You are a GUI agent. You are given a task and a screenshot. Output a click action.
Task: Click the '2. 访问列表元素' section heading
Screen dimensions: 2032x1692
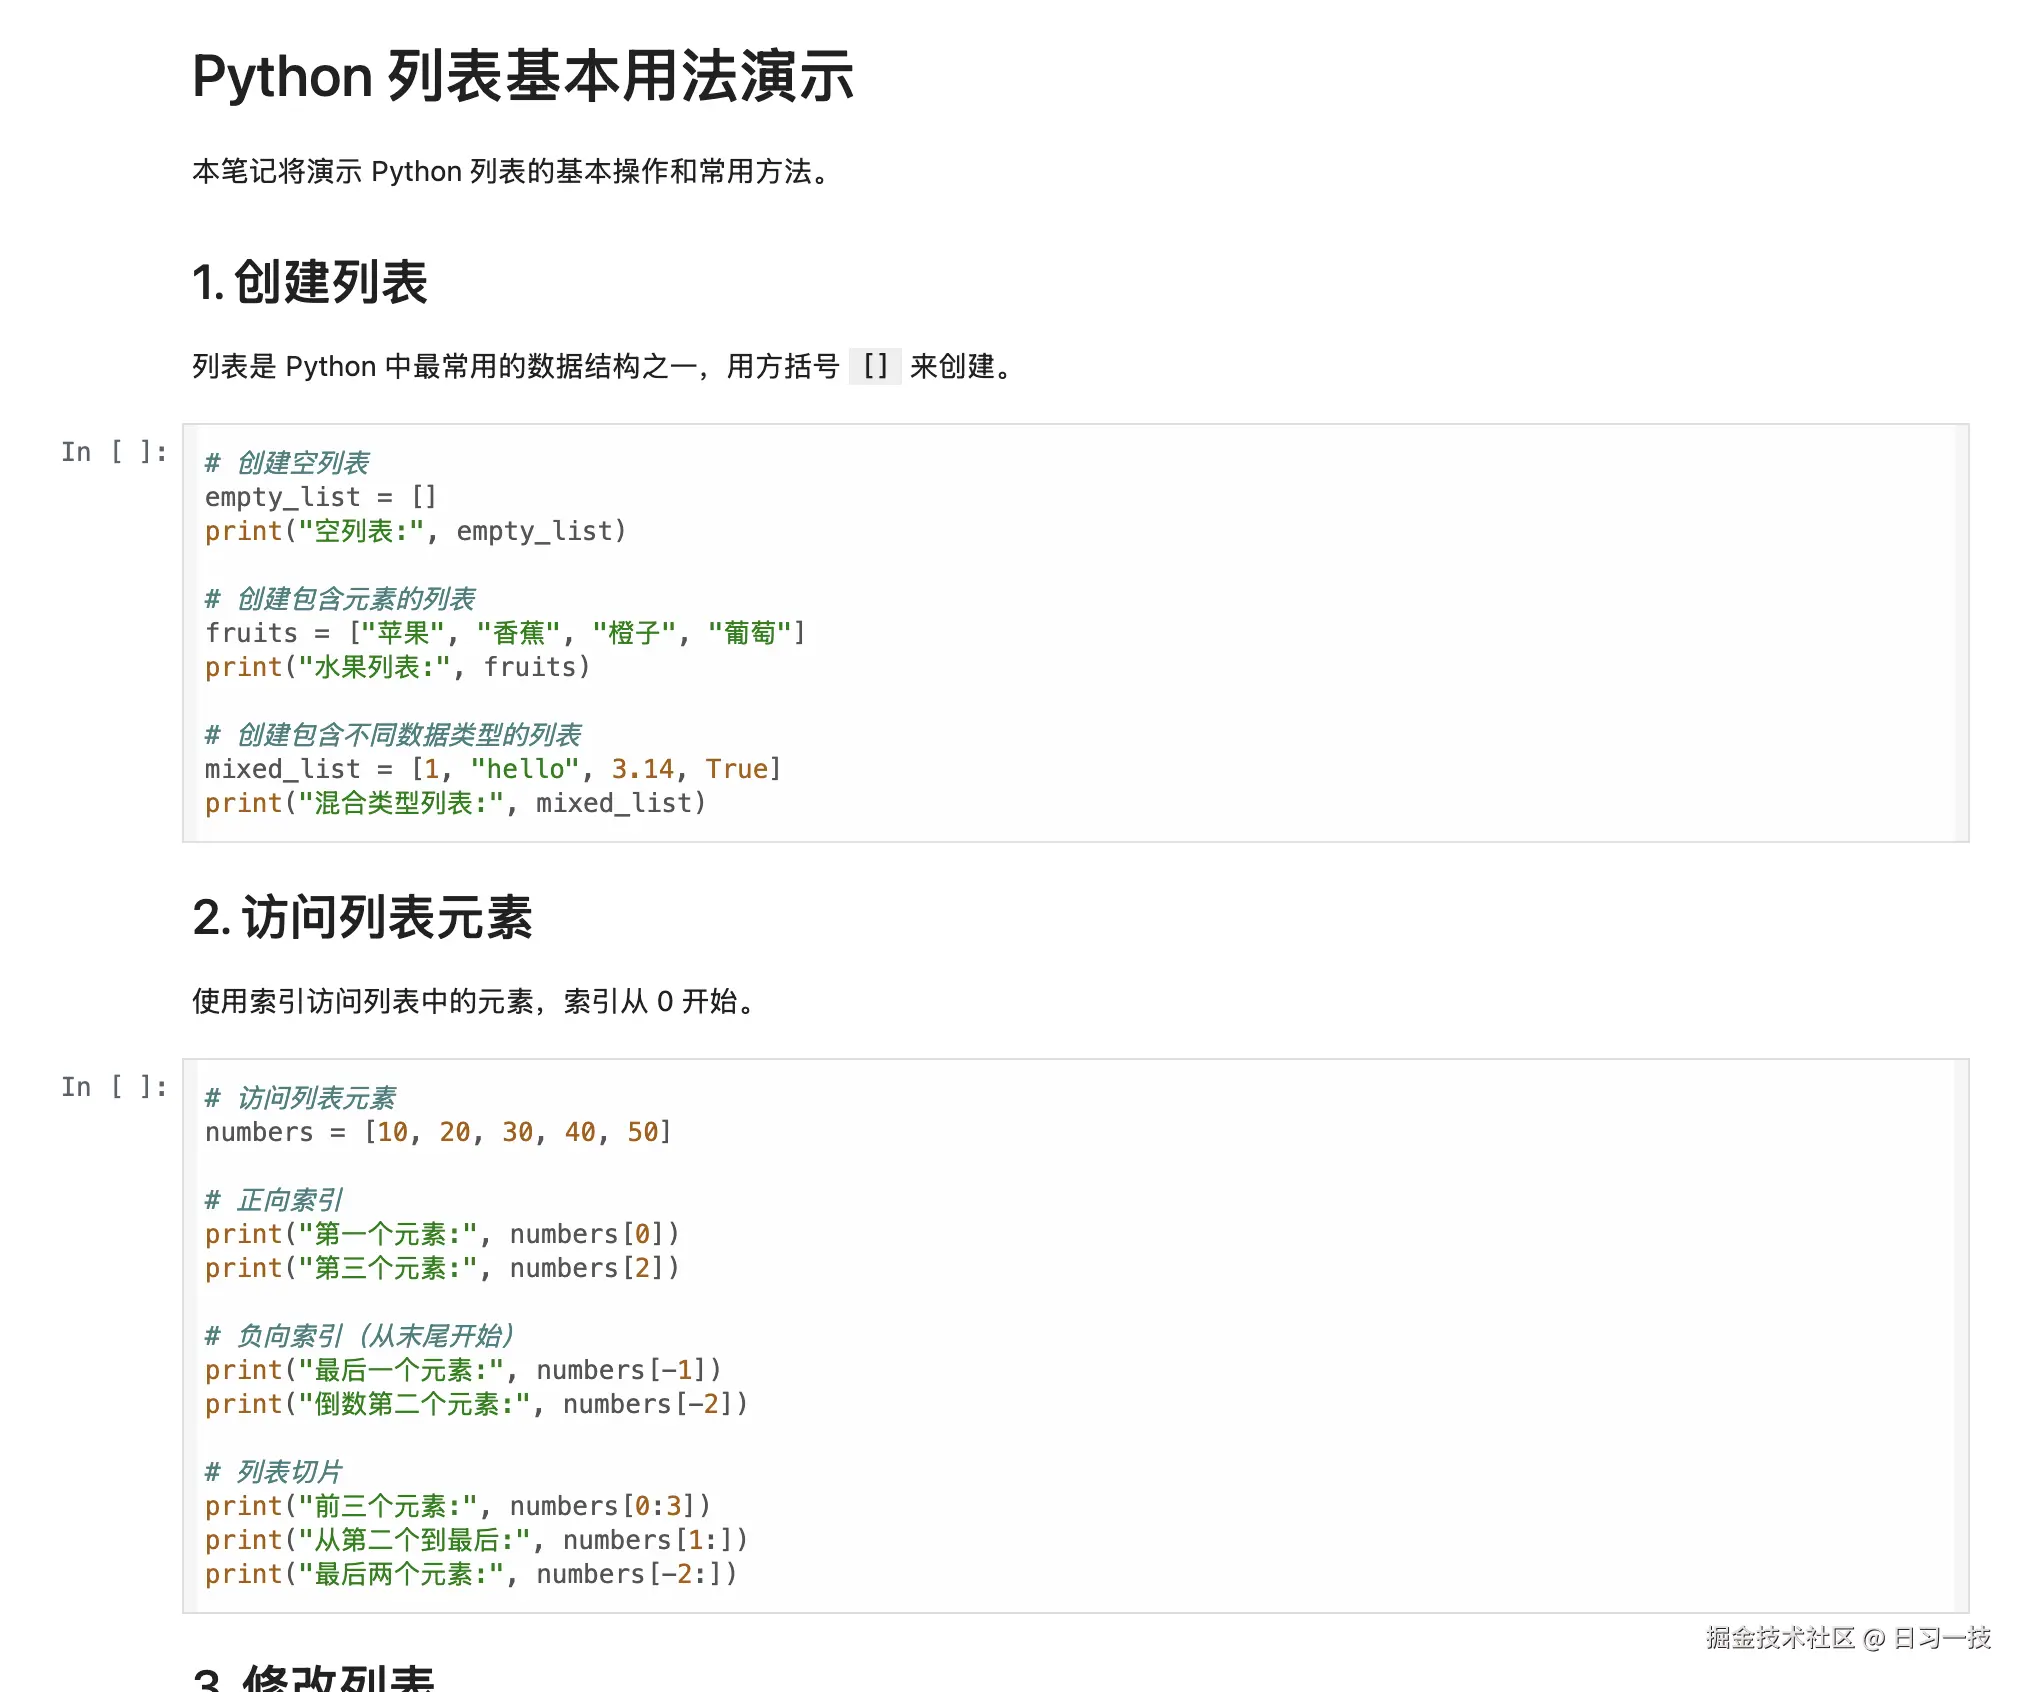(362, 917)
